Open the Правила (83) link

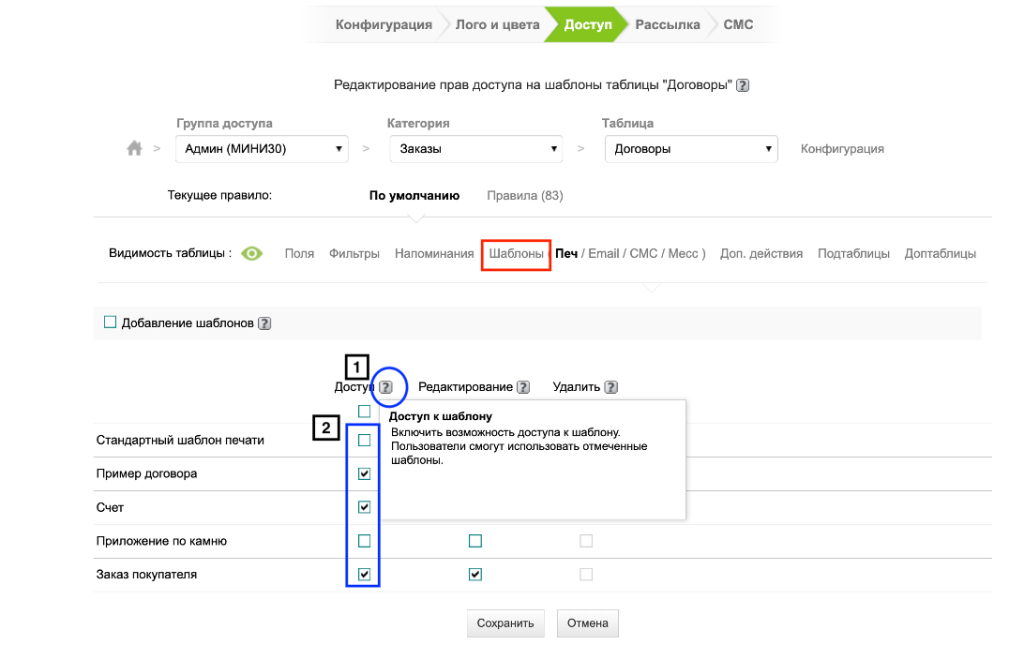[x=524, y=196]
